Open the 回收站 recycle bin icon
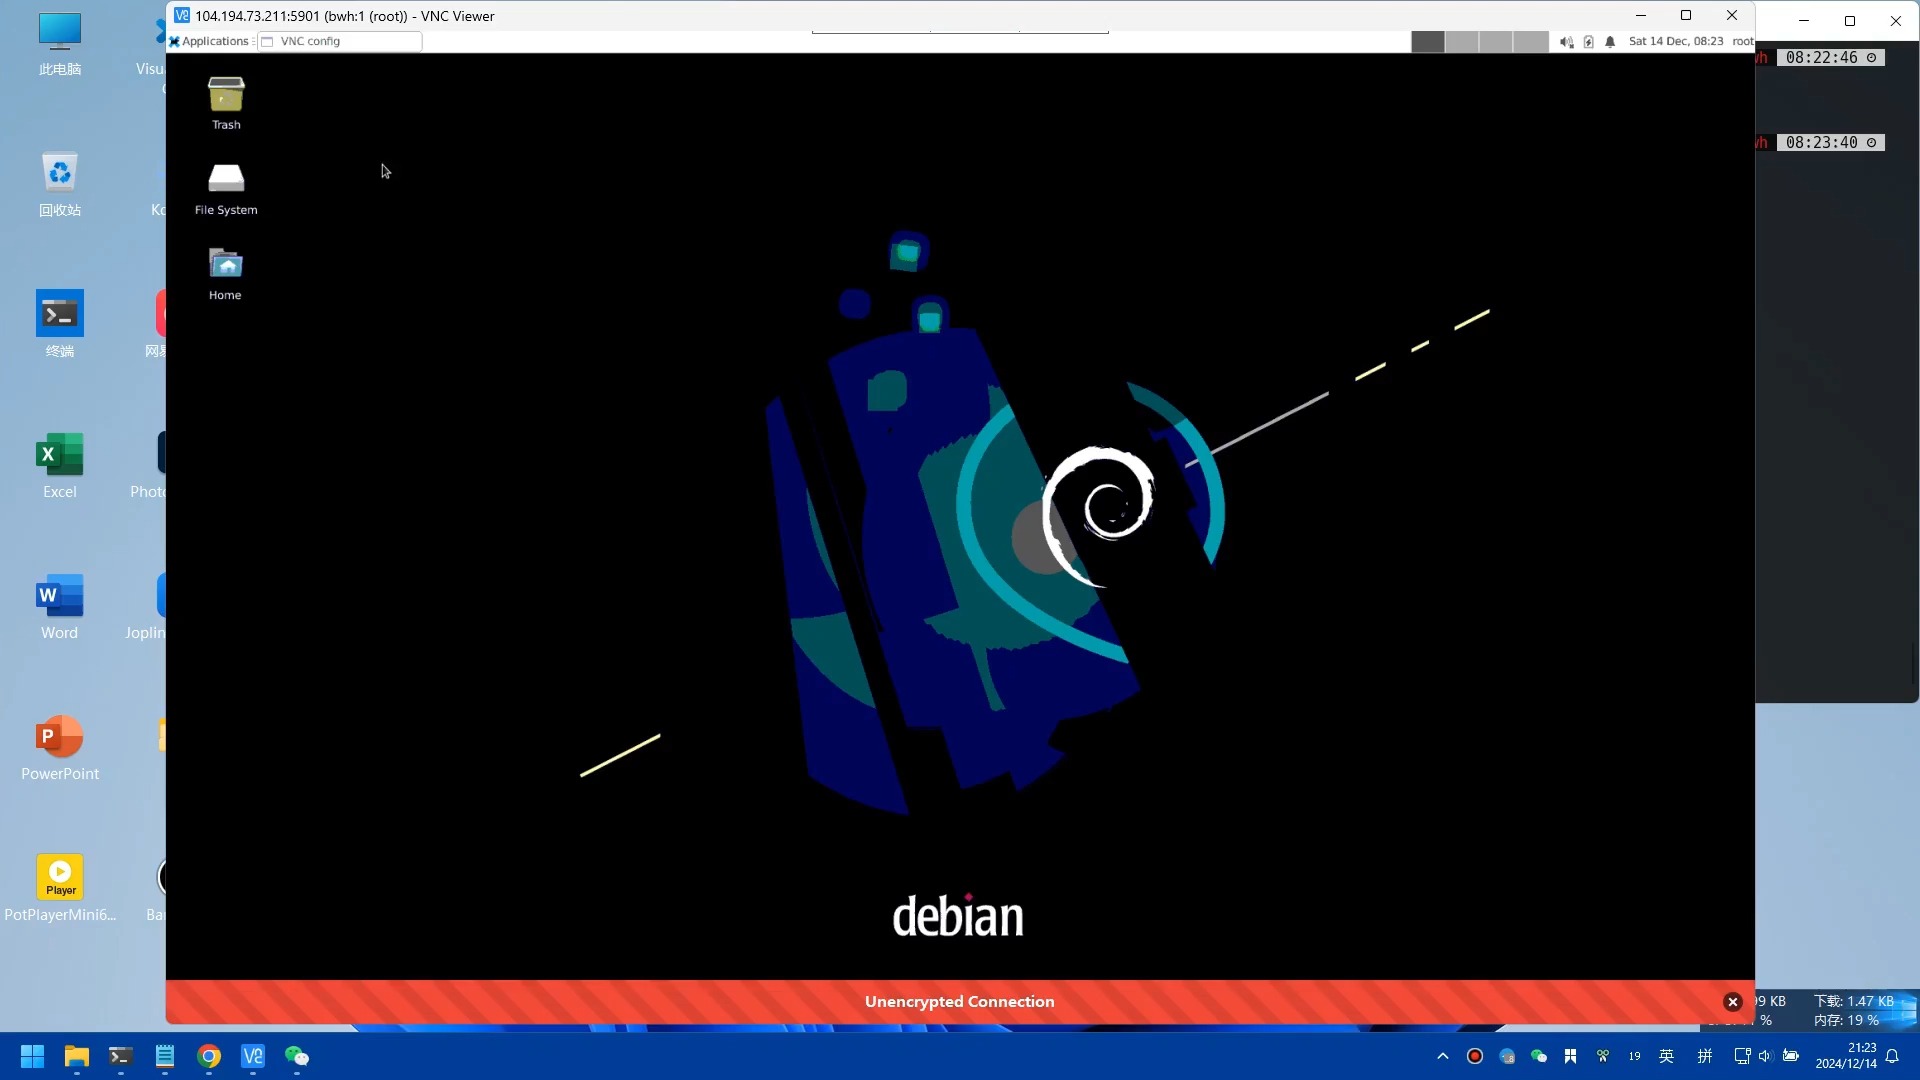Viewport: 1920px width, 1080px height. (60, 186)
